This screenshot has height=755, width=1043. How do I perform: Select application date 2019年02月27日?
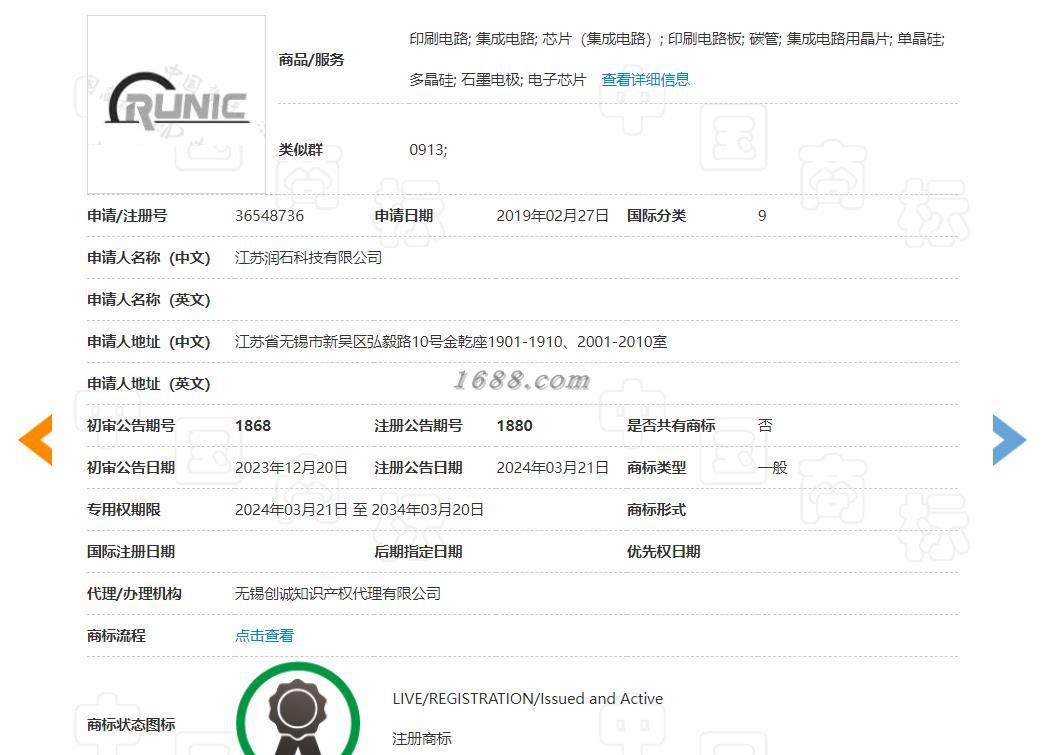click(552, 216)
